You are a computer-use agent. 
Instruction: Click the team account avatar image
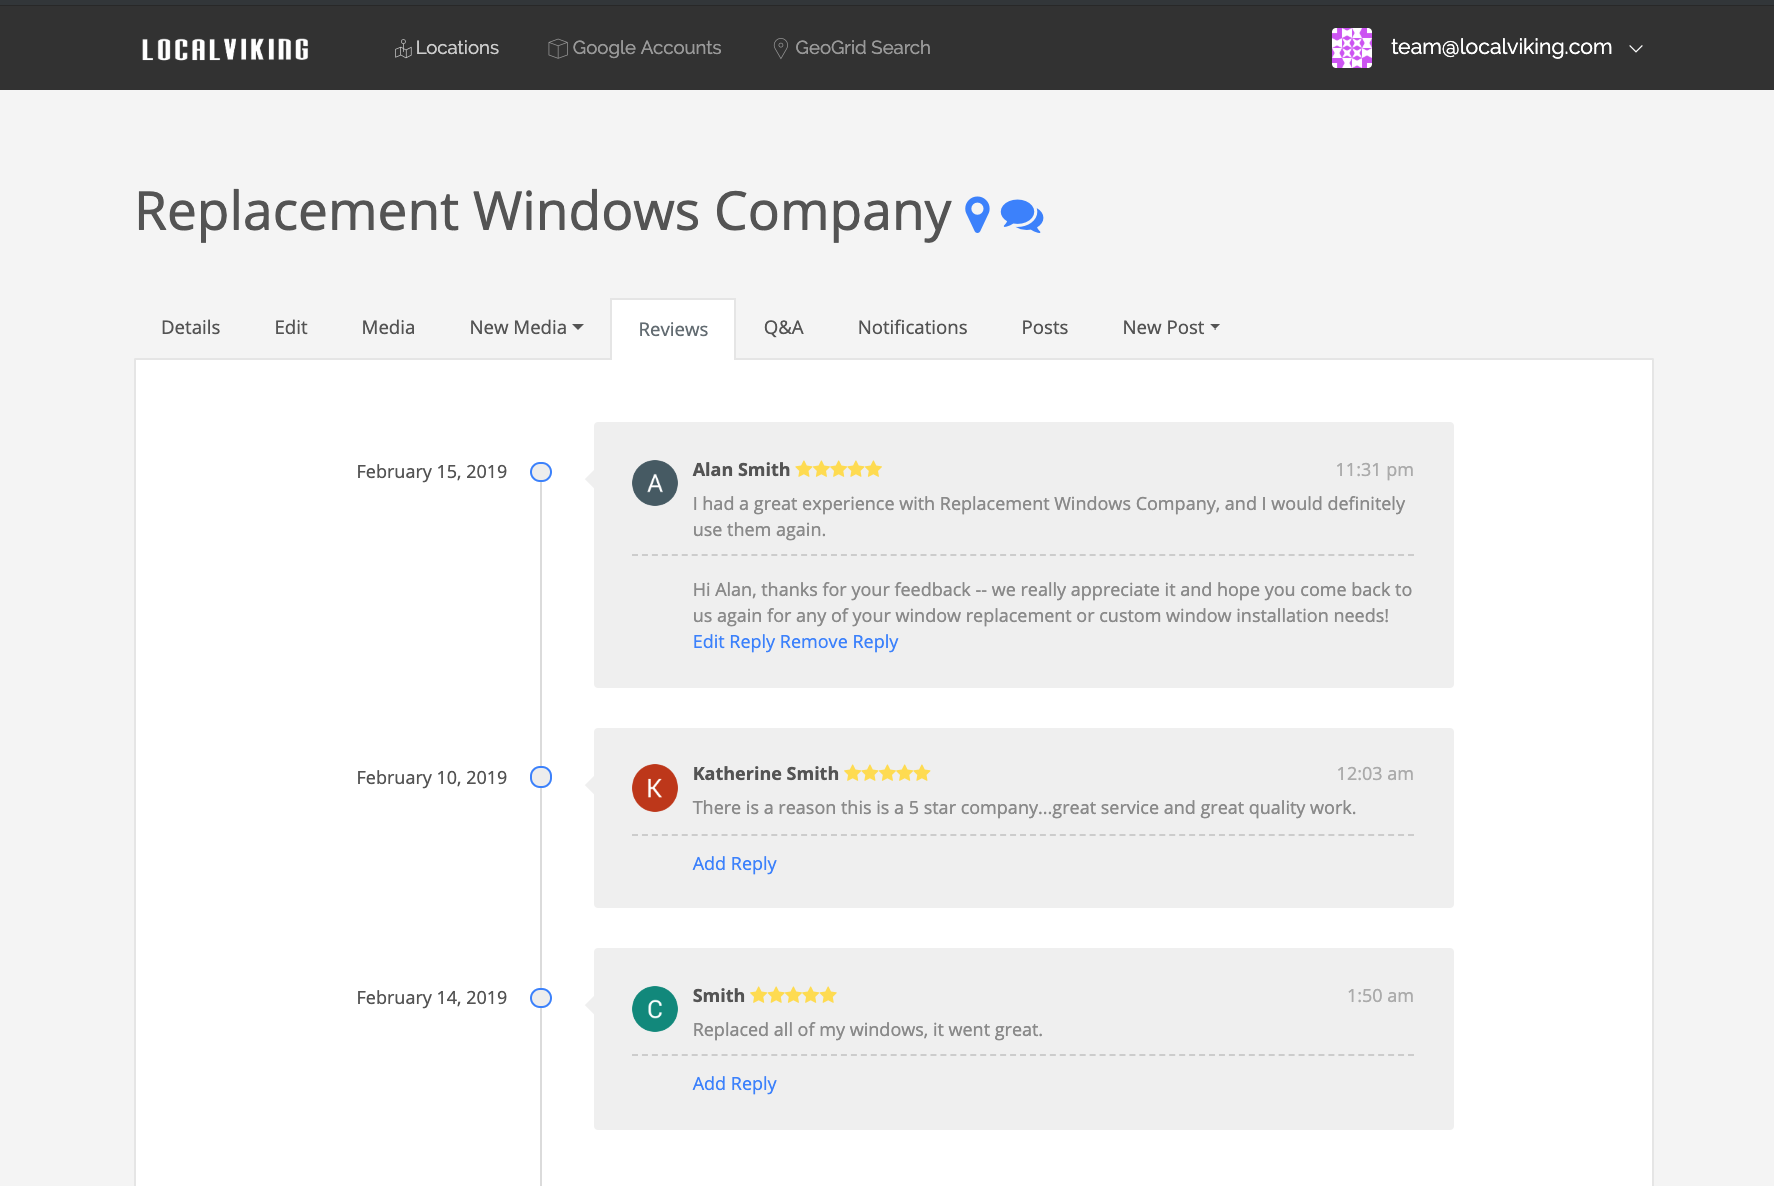coord(1351,47)
